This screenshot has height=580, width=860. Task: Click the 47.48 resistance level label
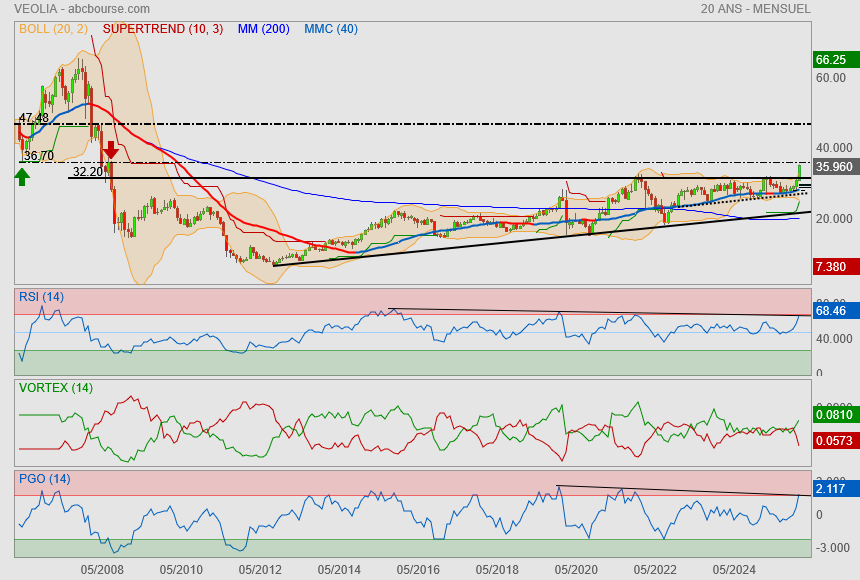click(x=34, y=118)
